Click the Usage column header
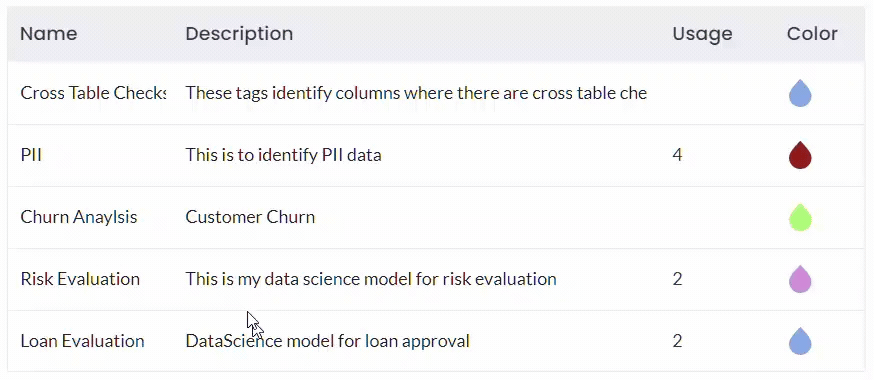 coord(702,33)
